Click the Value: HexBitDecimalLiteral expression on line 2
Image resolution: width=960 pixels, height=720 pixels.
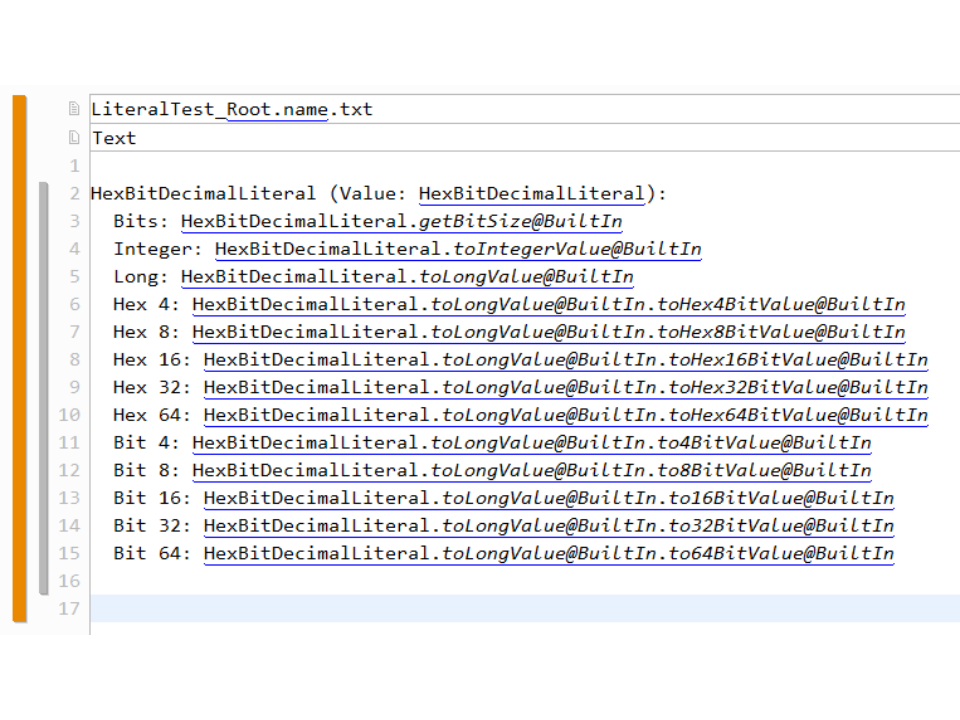click(532, 194)
